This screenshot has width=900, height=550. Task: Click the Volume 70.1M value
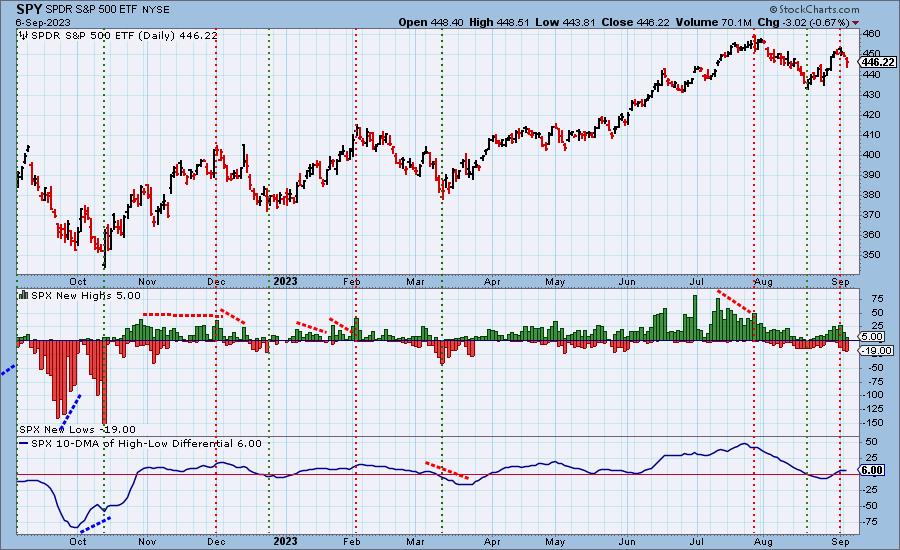(713, 22)
